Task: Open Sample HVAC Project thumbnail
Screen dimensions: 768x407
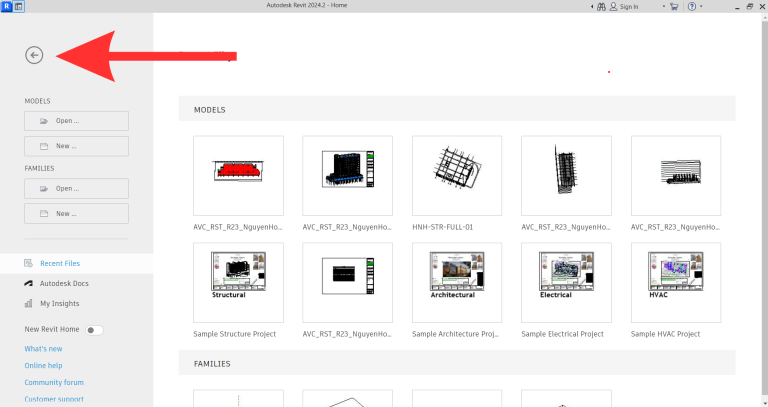Action: [676, 282]
